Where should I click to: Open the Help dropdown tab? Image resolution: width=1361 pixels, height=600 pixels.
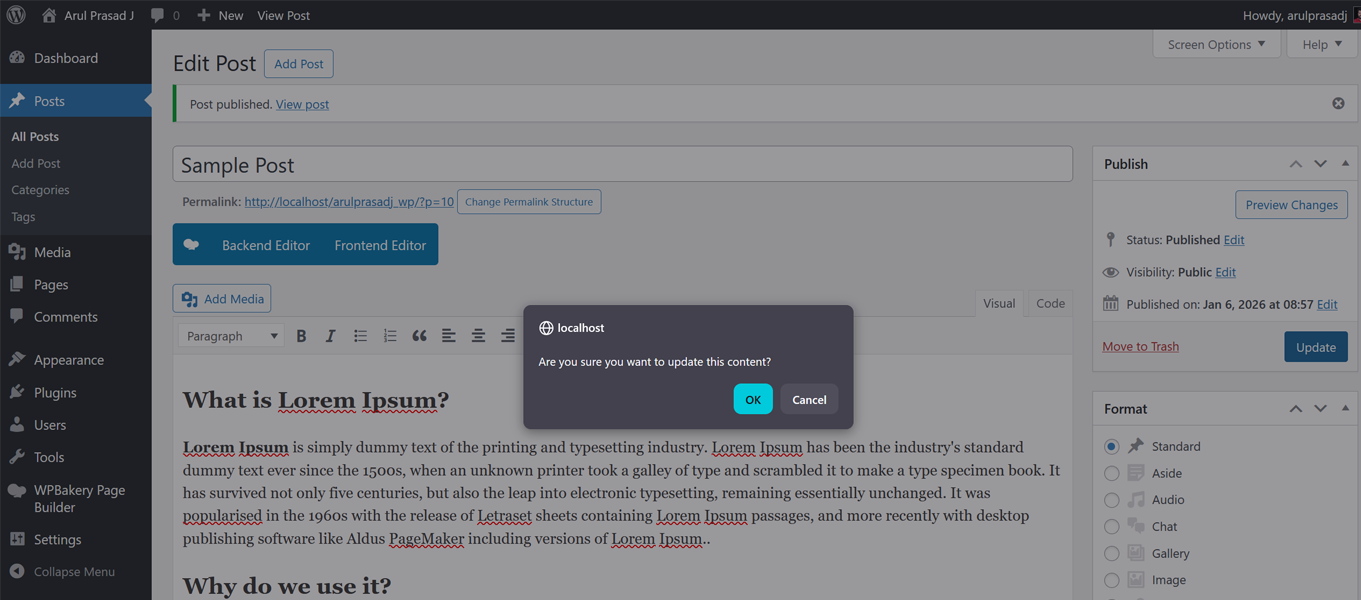[1322, 44]
